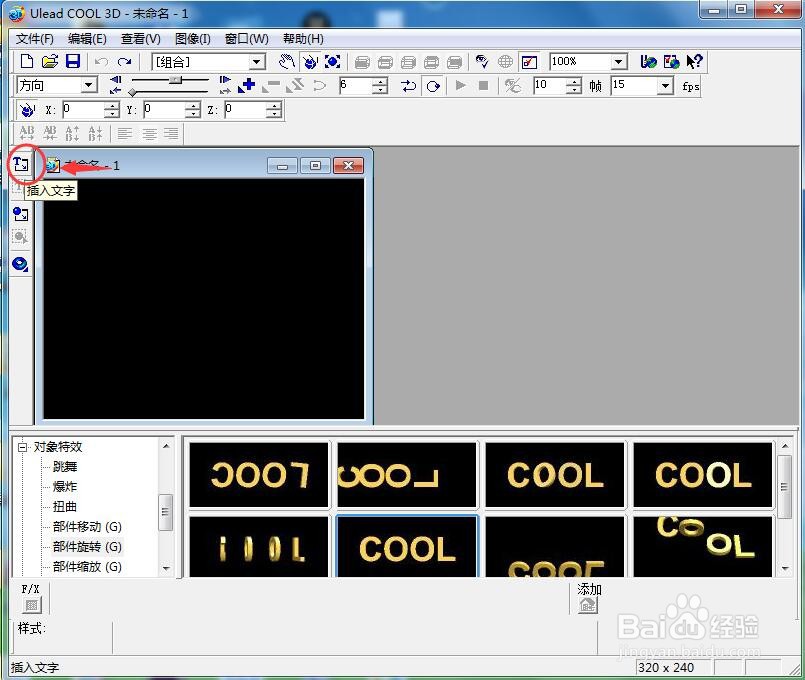
Task: Open the 15 fps dropdown
Action: click(x=665, y=85)
